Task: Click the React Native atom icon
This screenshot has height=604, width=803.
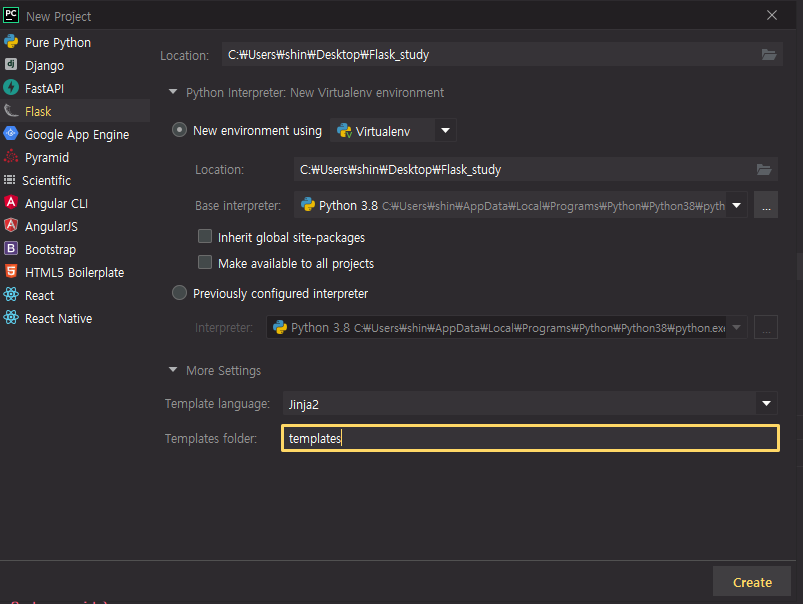Action: pos(11,317)
